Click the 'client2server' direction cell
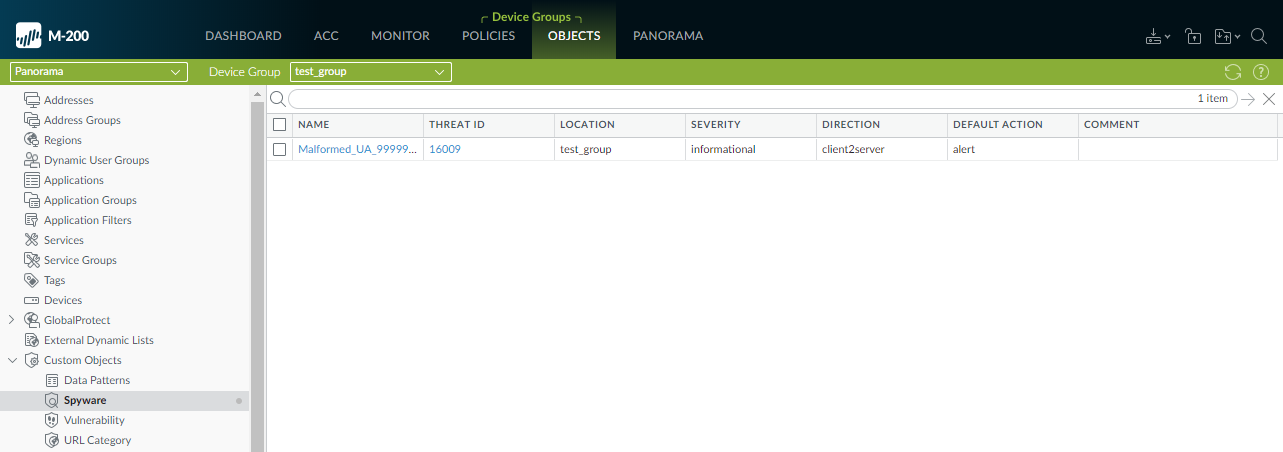The height and width of the screenshot is (452, 1283). 855,149
